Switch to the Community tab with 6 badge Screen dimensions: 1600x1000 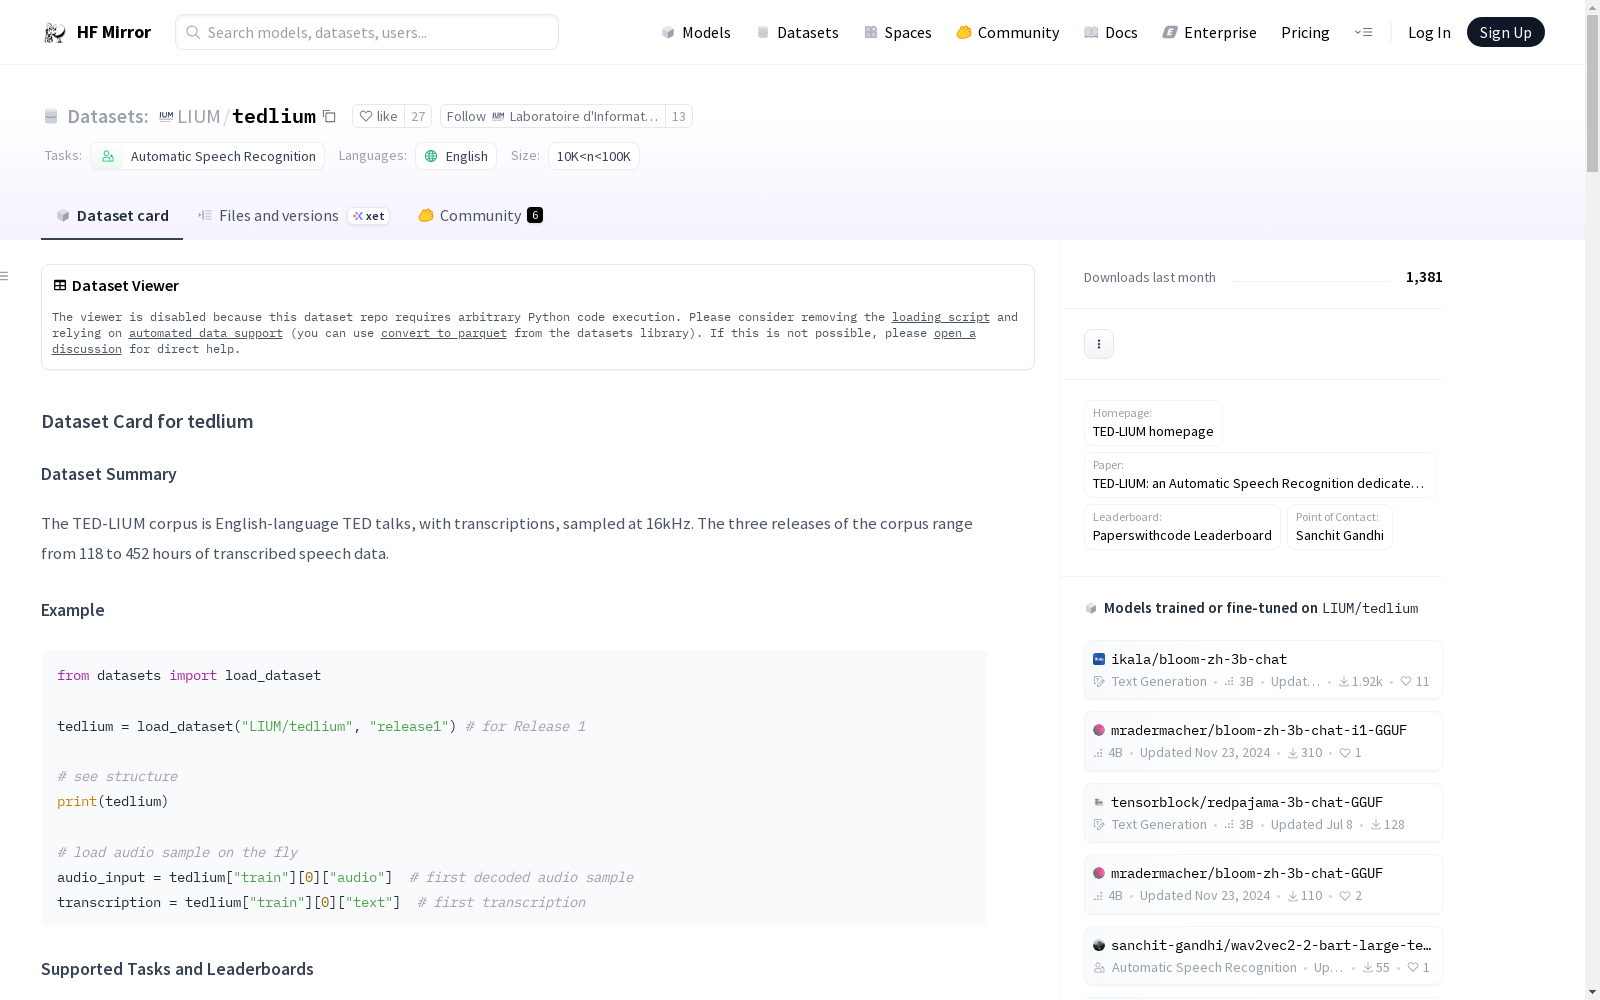pos(480,215)
